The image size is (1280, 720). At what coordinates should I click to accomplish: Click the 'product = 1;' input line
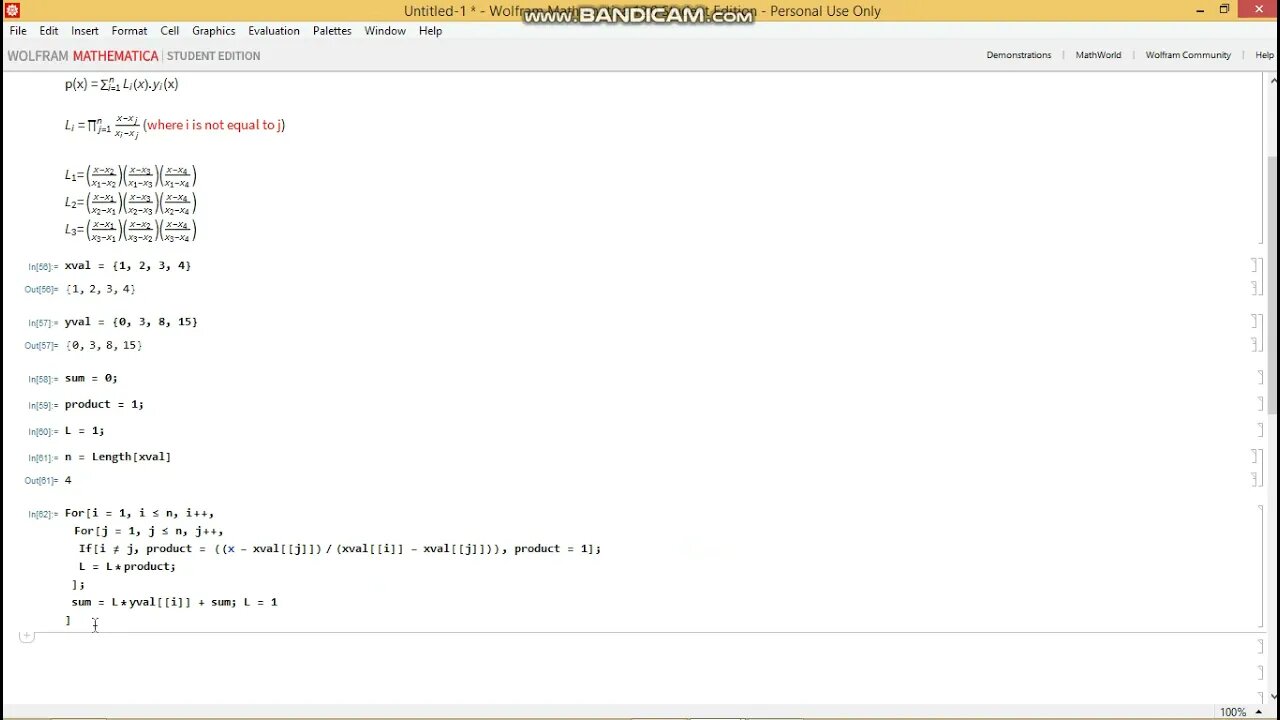[104, 404]
